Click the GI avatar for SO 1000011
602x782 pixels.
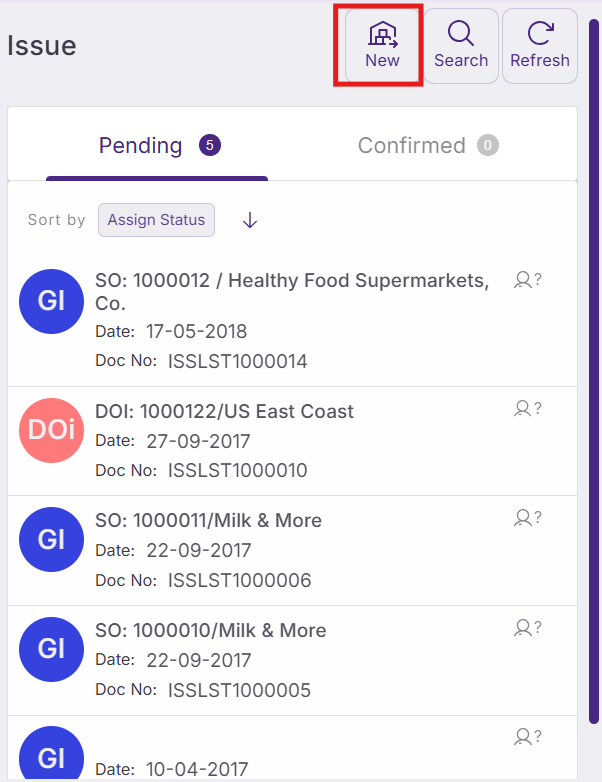point(51,540)
